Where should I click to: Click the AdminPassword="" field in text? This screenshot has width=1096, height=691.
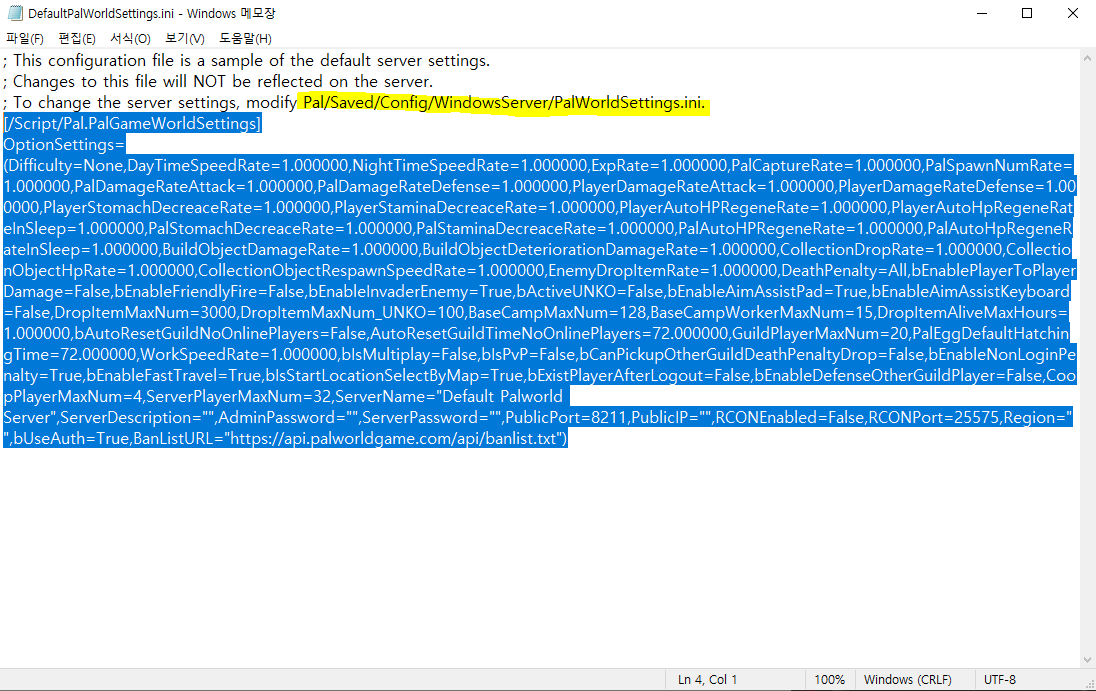[289, 417]
